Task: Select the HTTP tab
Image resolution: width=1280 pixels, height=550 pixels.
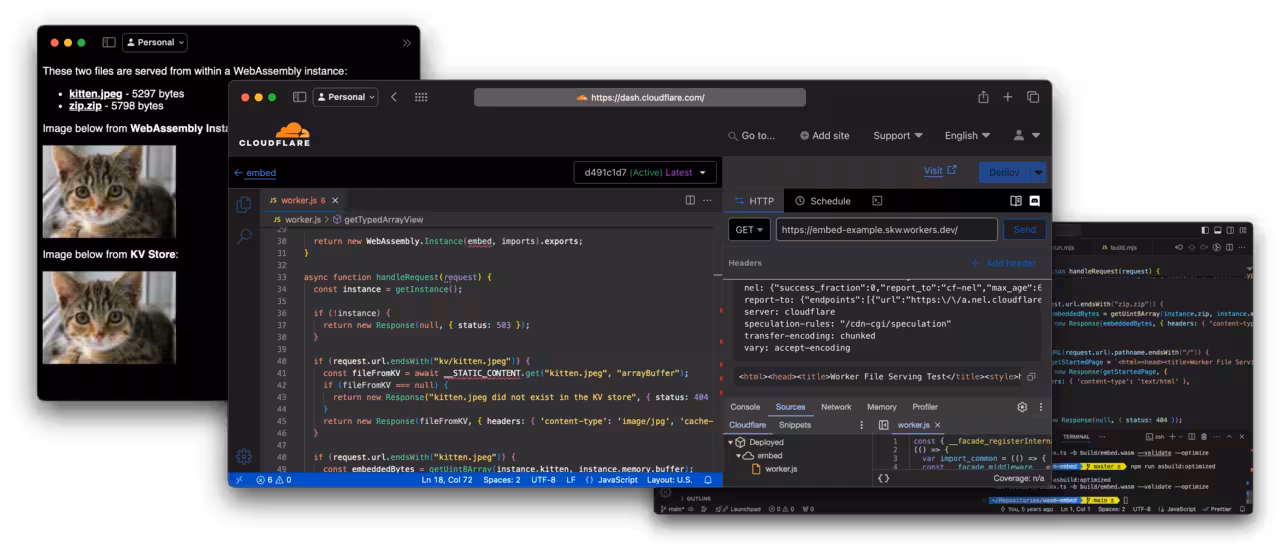Action: pos(754,201)
